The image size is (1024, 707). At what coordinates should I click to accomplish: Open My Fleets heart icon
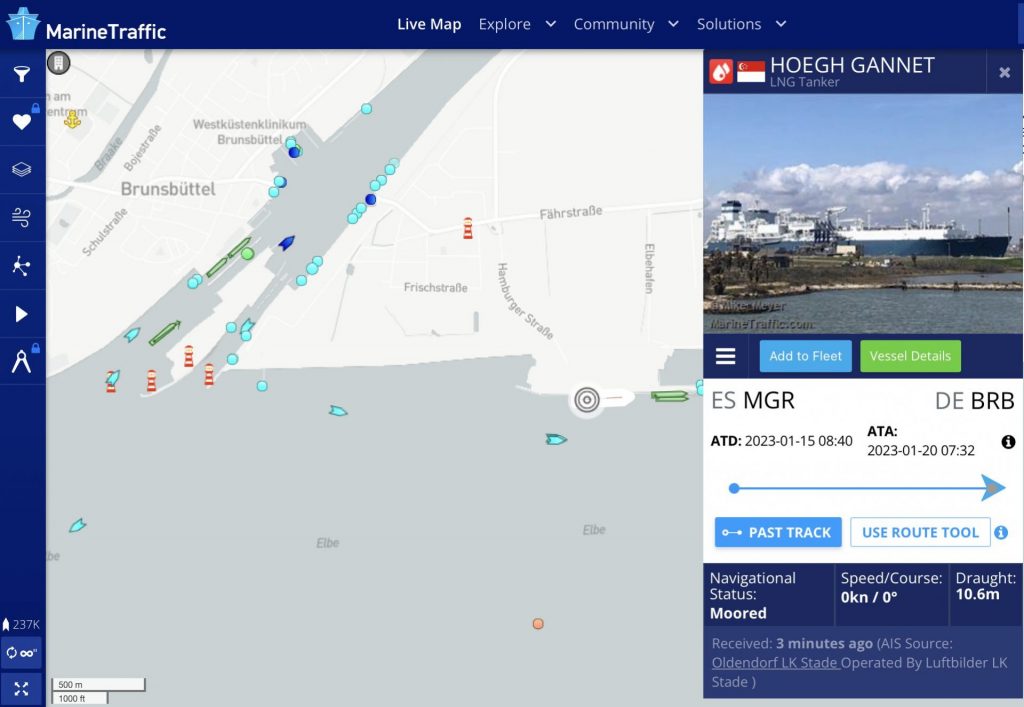coord(22,121)
